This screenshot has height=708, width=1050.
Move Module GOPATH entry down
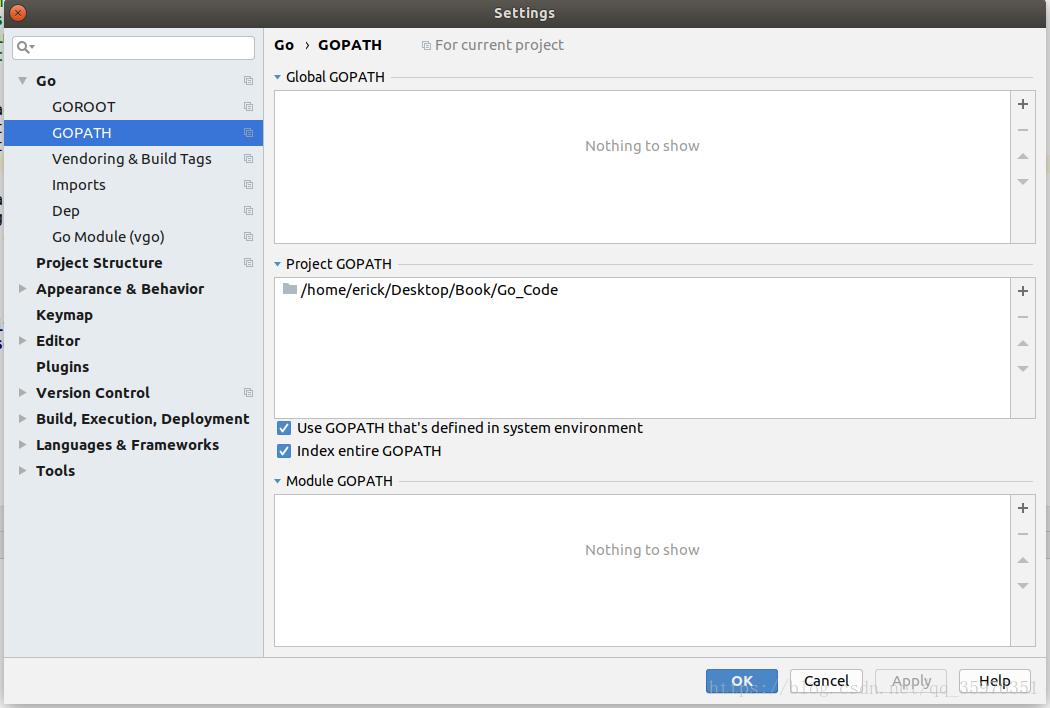click(1023, 586)
